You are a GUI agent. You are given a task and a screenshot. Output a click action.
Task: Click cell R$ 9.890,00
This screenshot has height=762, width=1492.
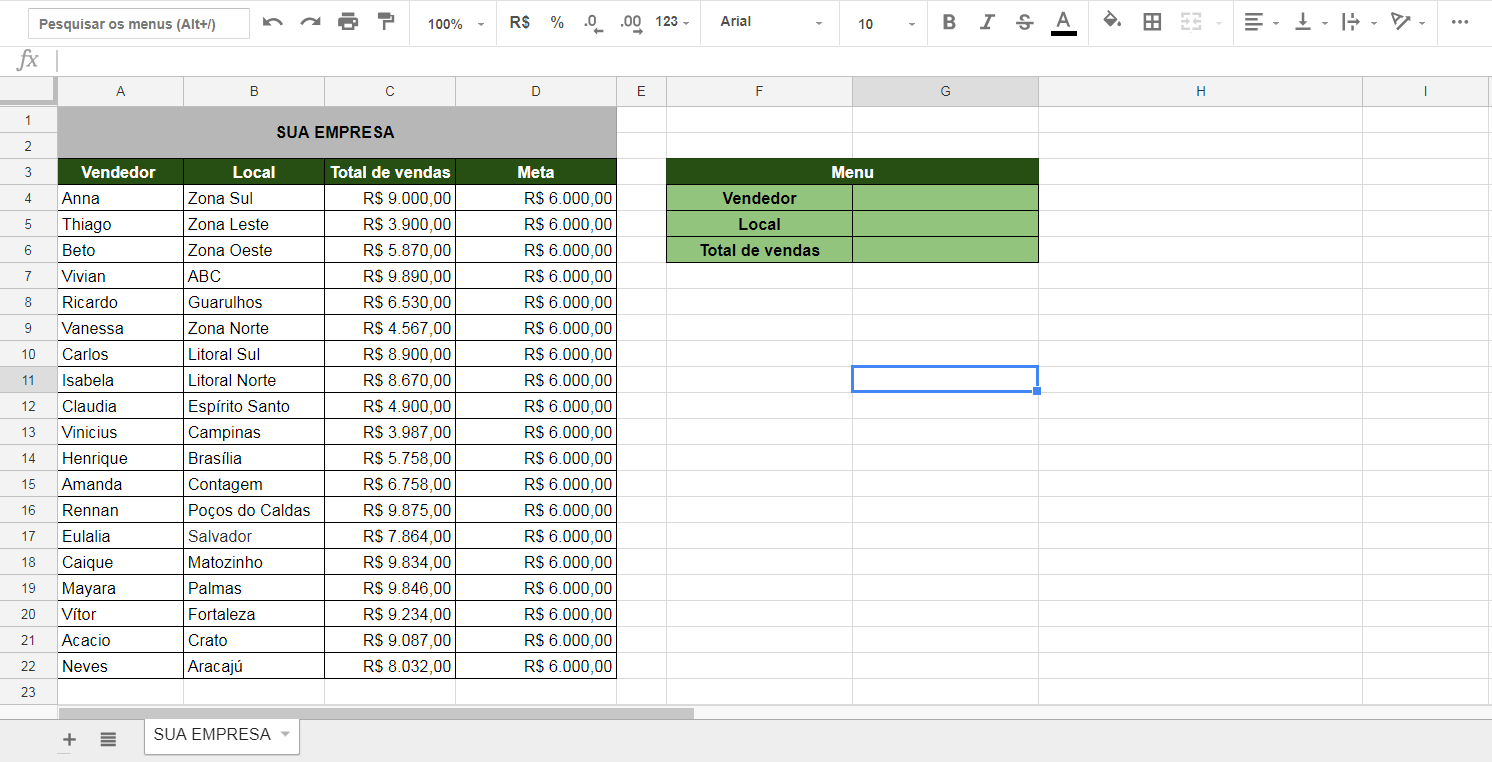pos(390,276)
